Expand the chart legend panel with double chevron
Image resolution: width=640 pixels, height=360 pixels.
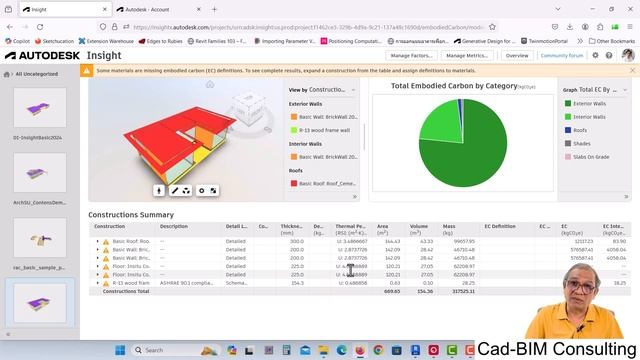click(x=626, y=197)
